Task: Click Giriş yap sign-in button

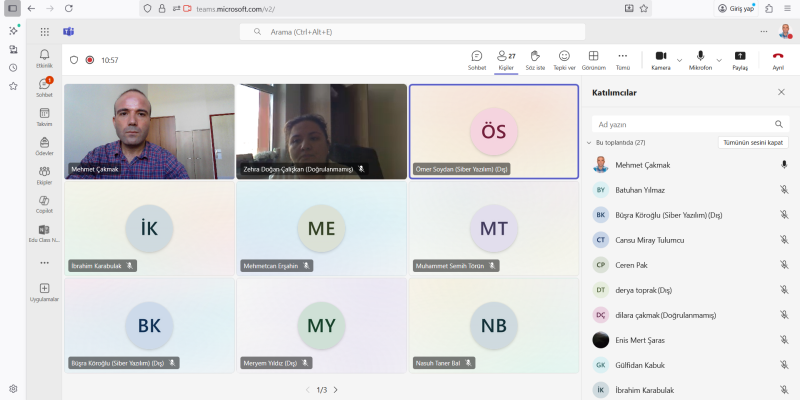Action: [736, 8]
